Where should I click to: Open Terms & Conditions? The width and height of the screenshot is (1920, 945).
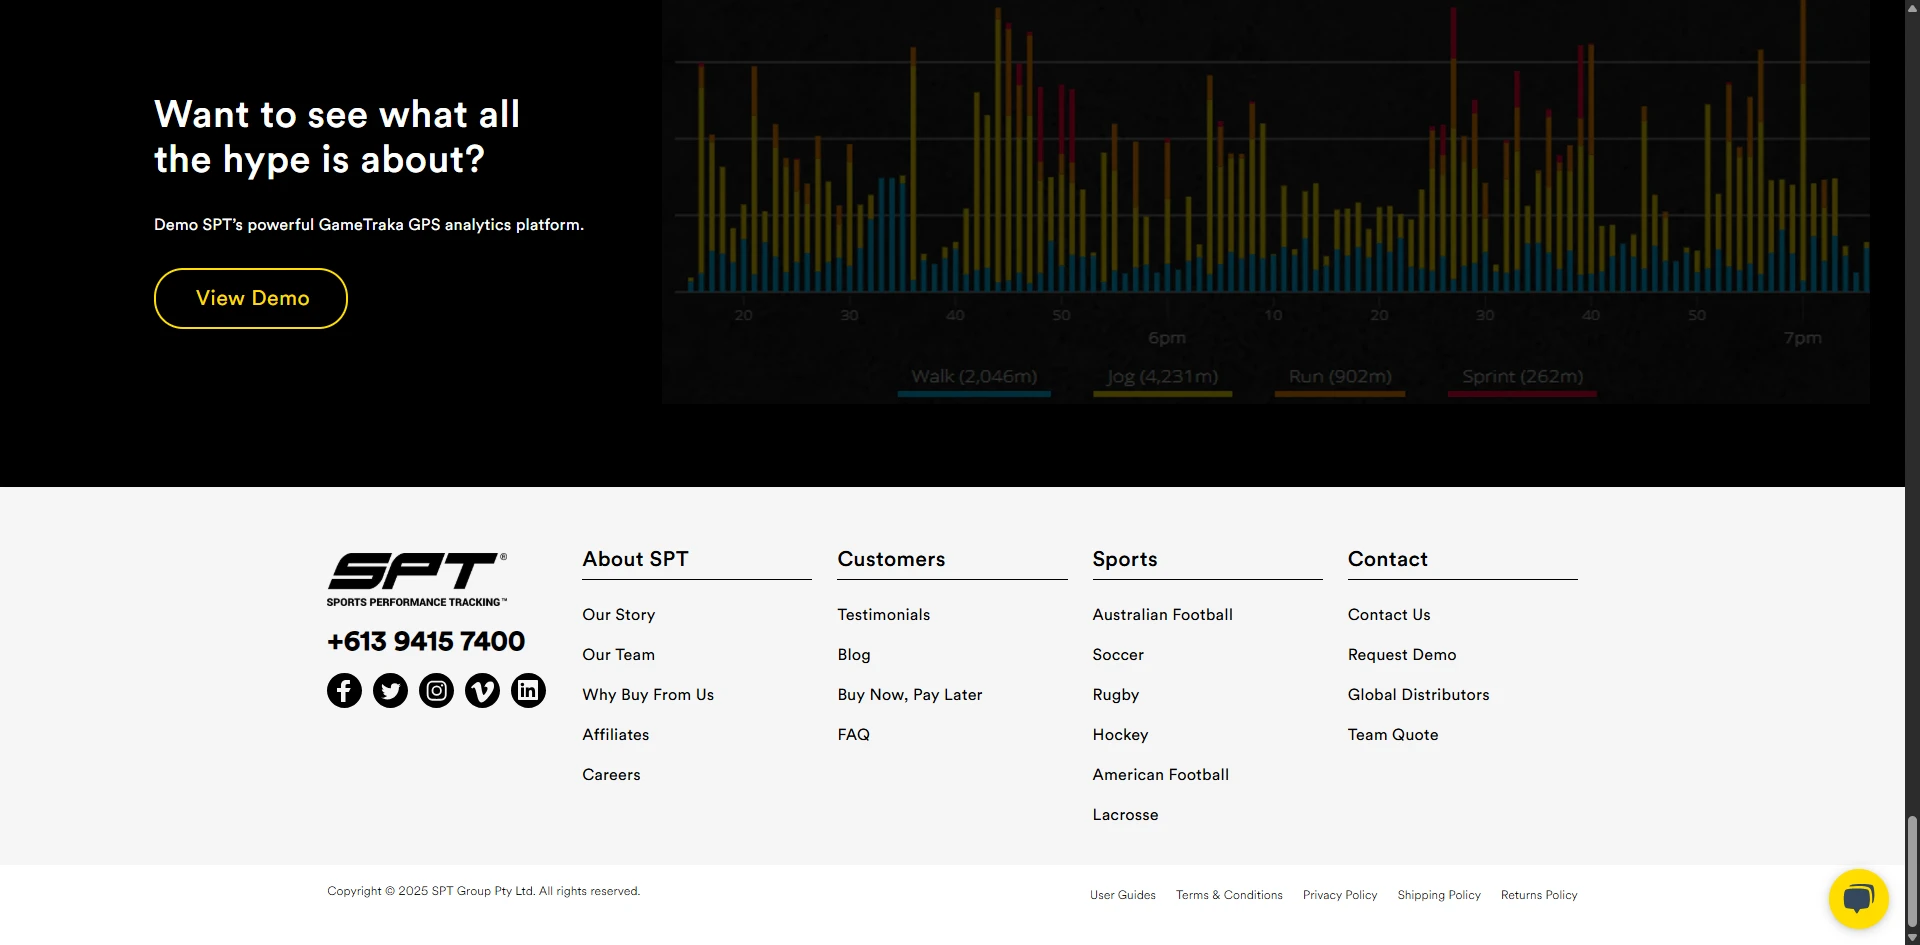coord(1228,895)
